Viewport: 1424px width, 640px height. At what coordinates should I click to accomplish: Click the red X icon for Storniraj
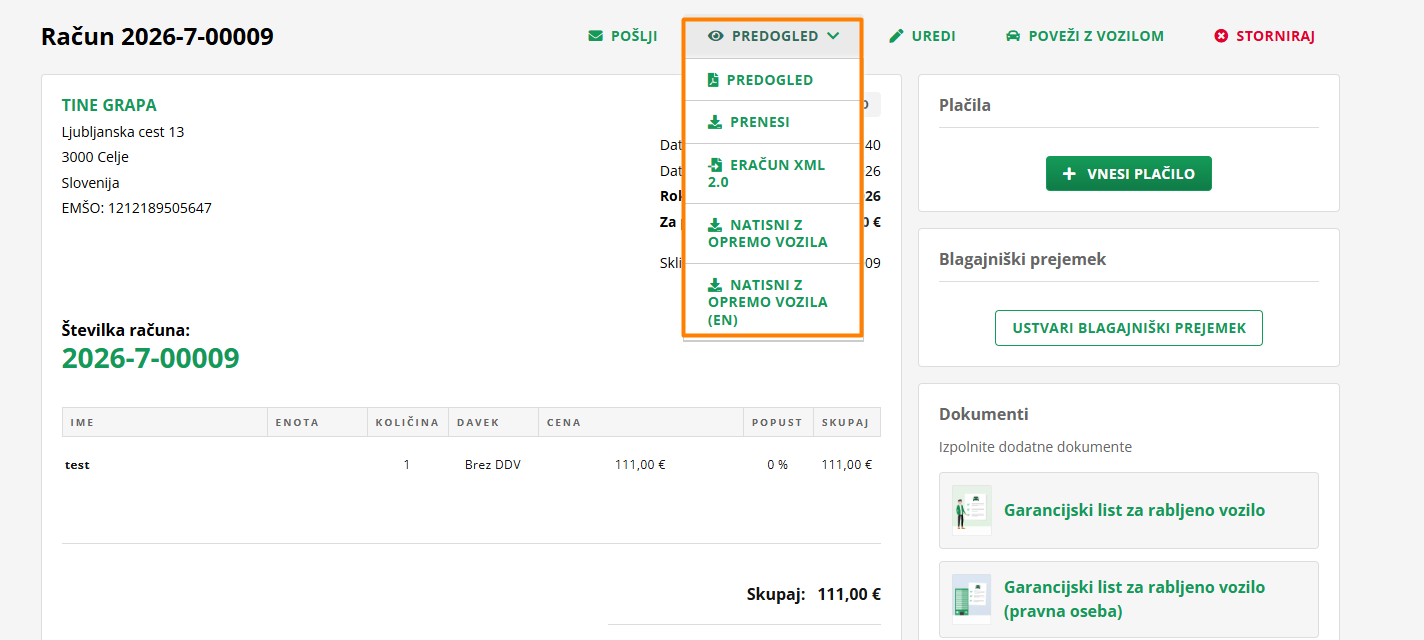click(1221, 36)
